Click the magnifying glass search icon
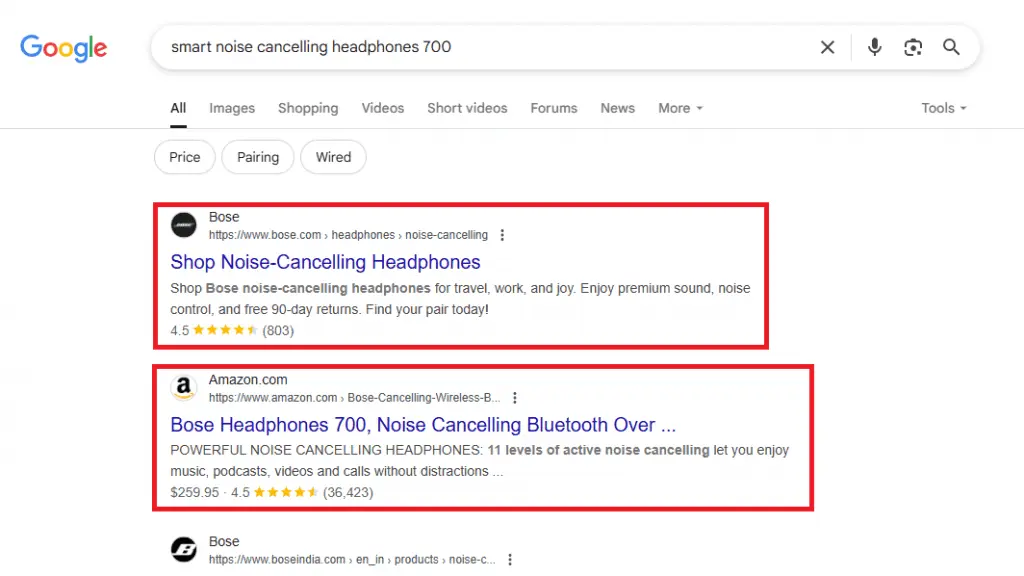Viewport: 1024px width, 576px height. (951, 47)
